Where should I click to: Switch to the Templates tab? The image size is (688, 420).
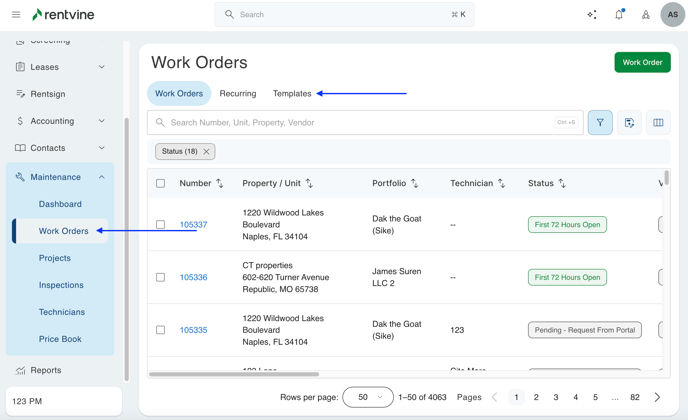pyautogui.click(x=292, y=94)
